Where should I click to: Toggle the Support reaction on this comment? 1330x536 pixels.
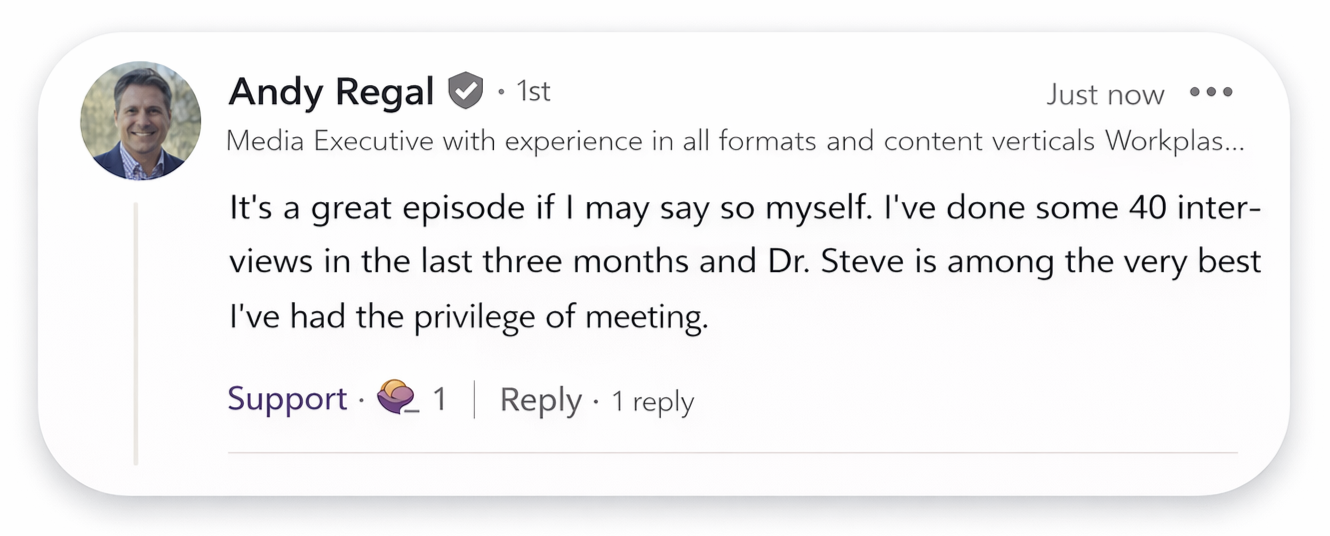coord(287,399)
